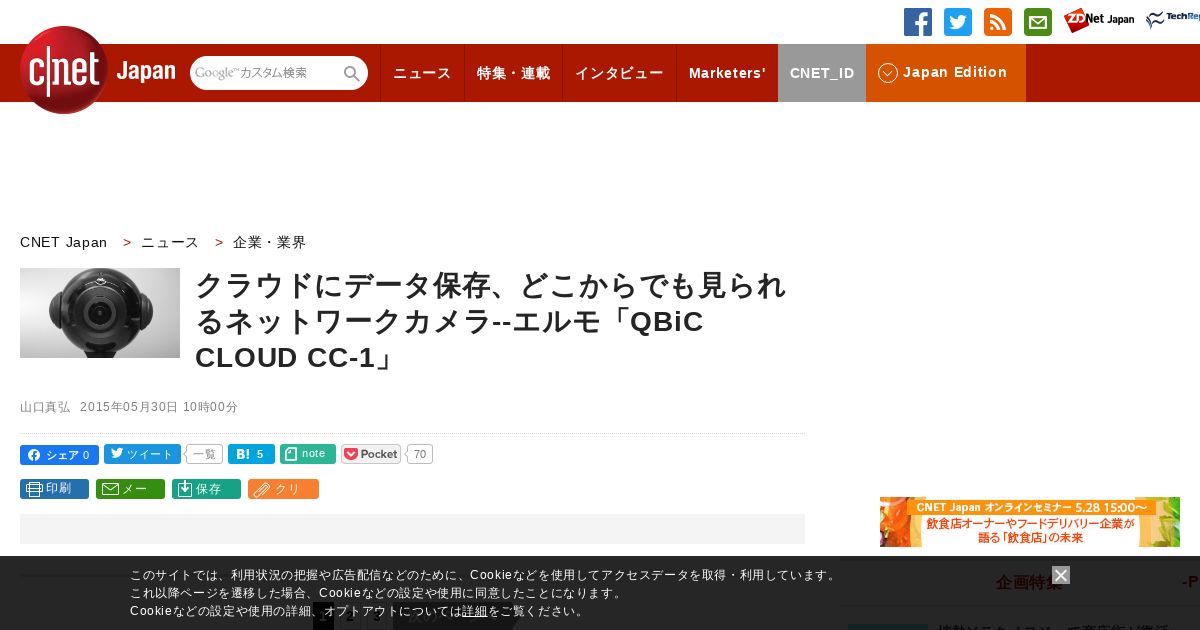Save article to Pocket
The height and width of the screenshot is (630, 1200).
coord(371,454)
